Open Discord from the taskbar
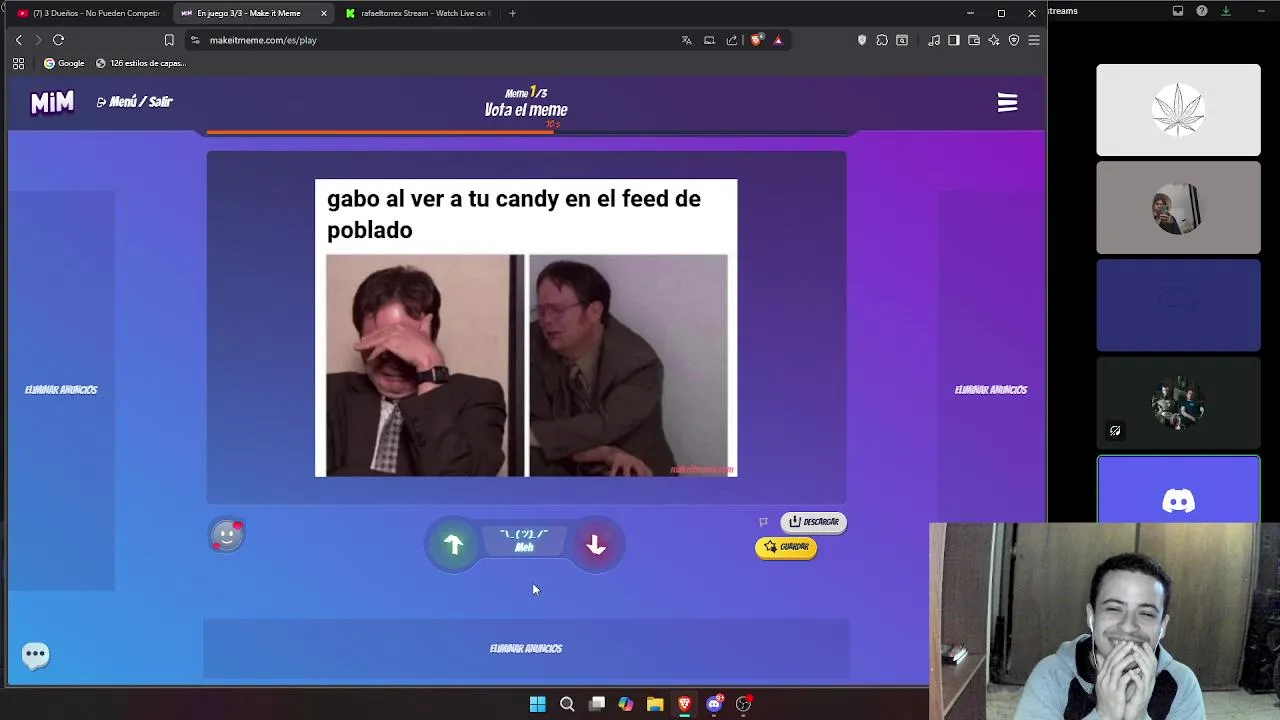Screen dimensions: 1280x720 click(x=714, y=704)
